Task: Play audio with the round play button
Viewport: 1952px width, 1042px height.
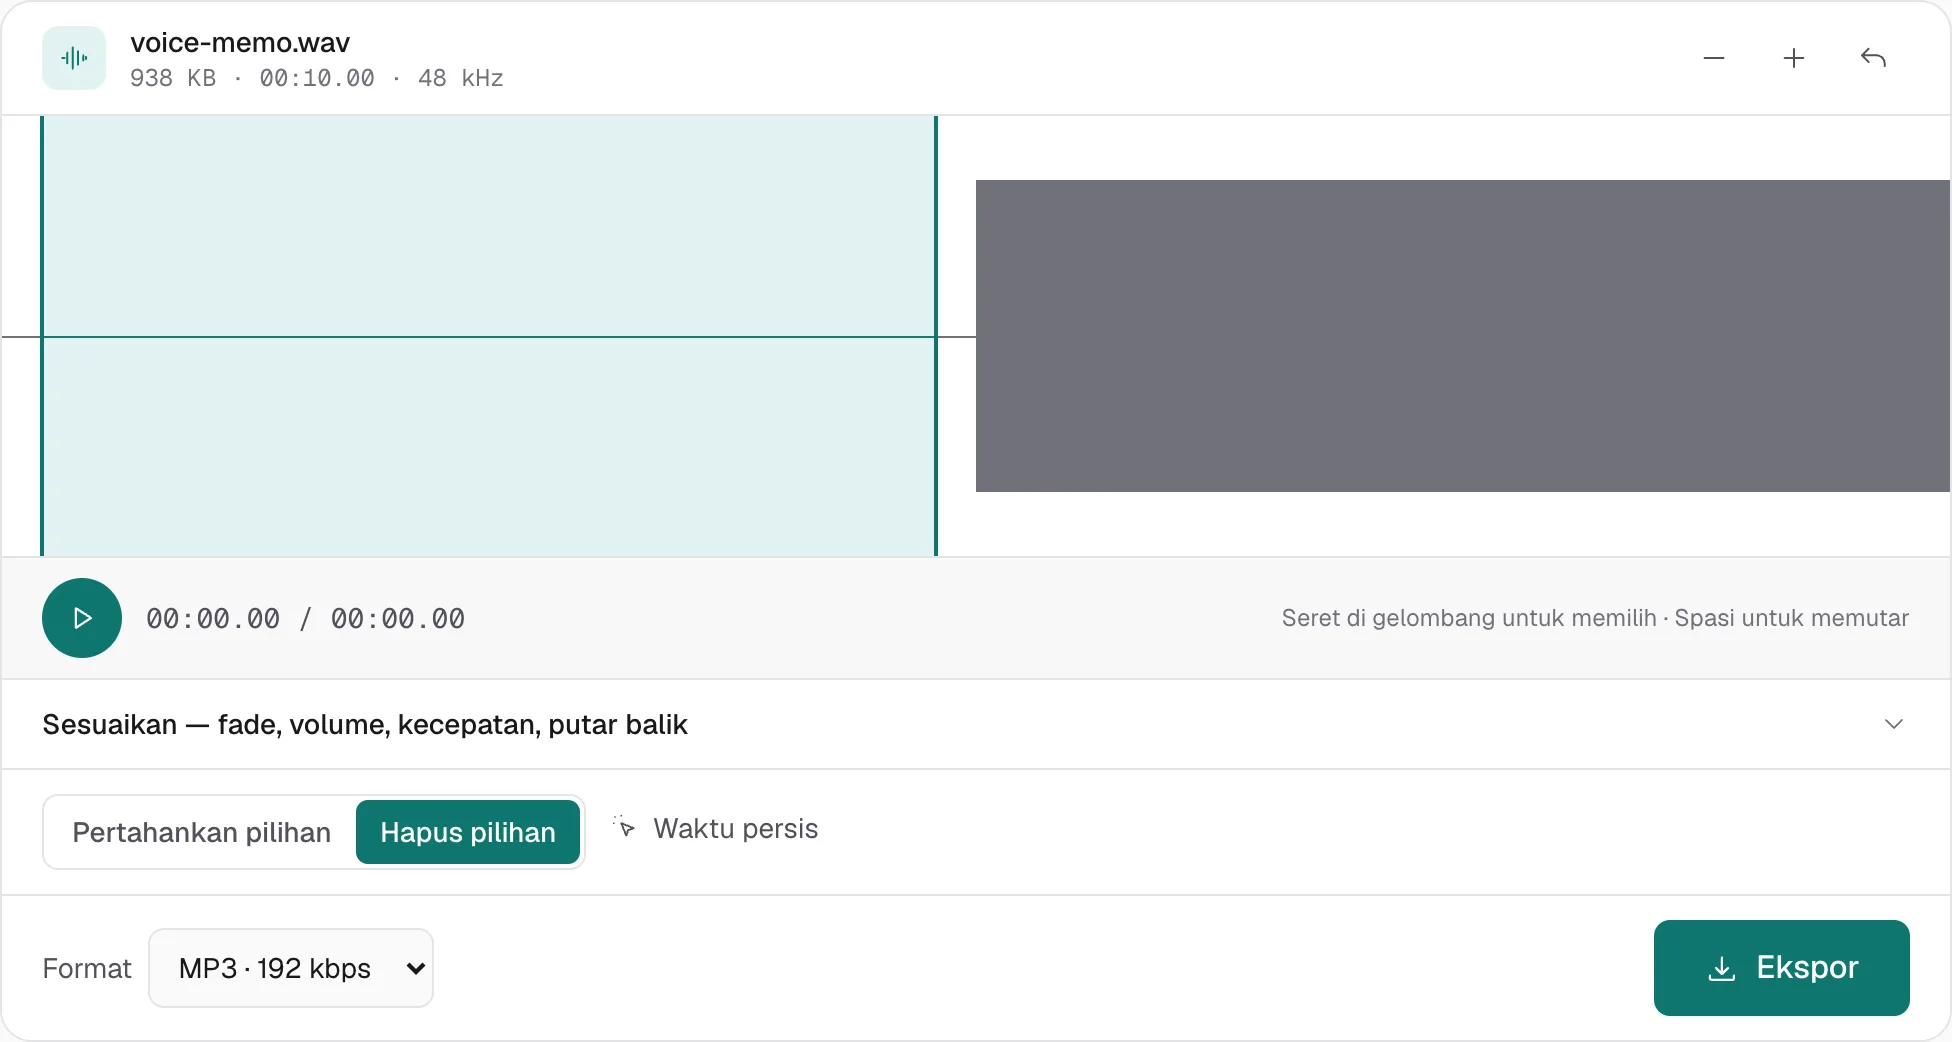Action: (82, 618)
